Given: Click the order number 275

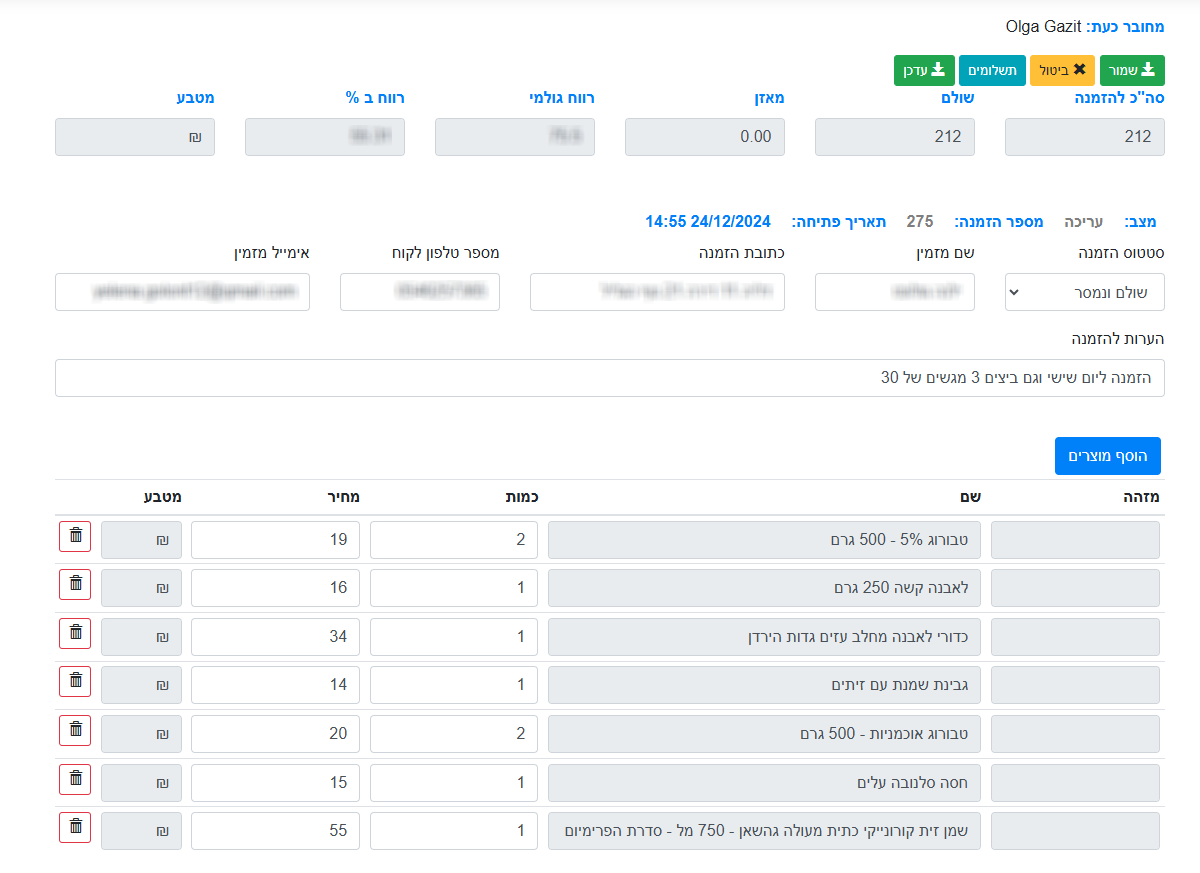Looking at the screenshot, I should [x=920, y=221].
